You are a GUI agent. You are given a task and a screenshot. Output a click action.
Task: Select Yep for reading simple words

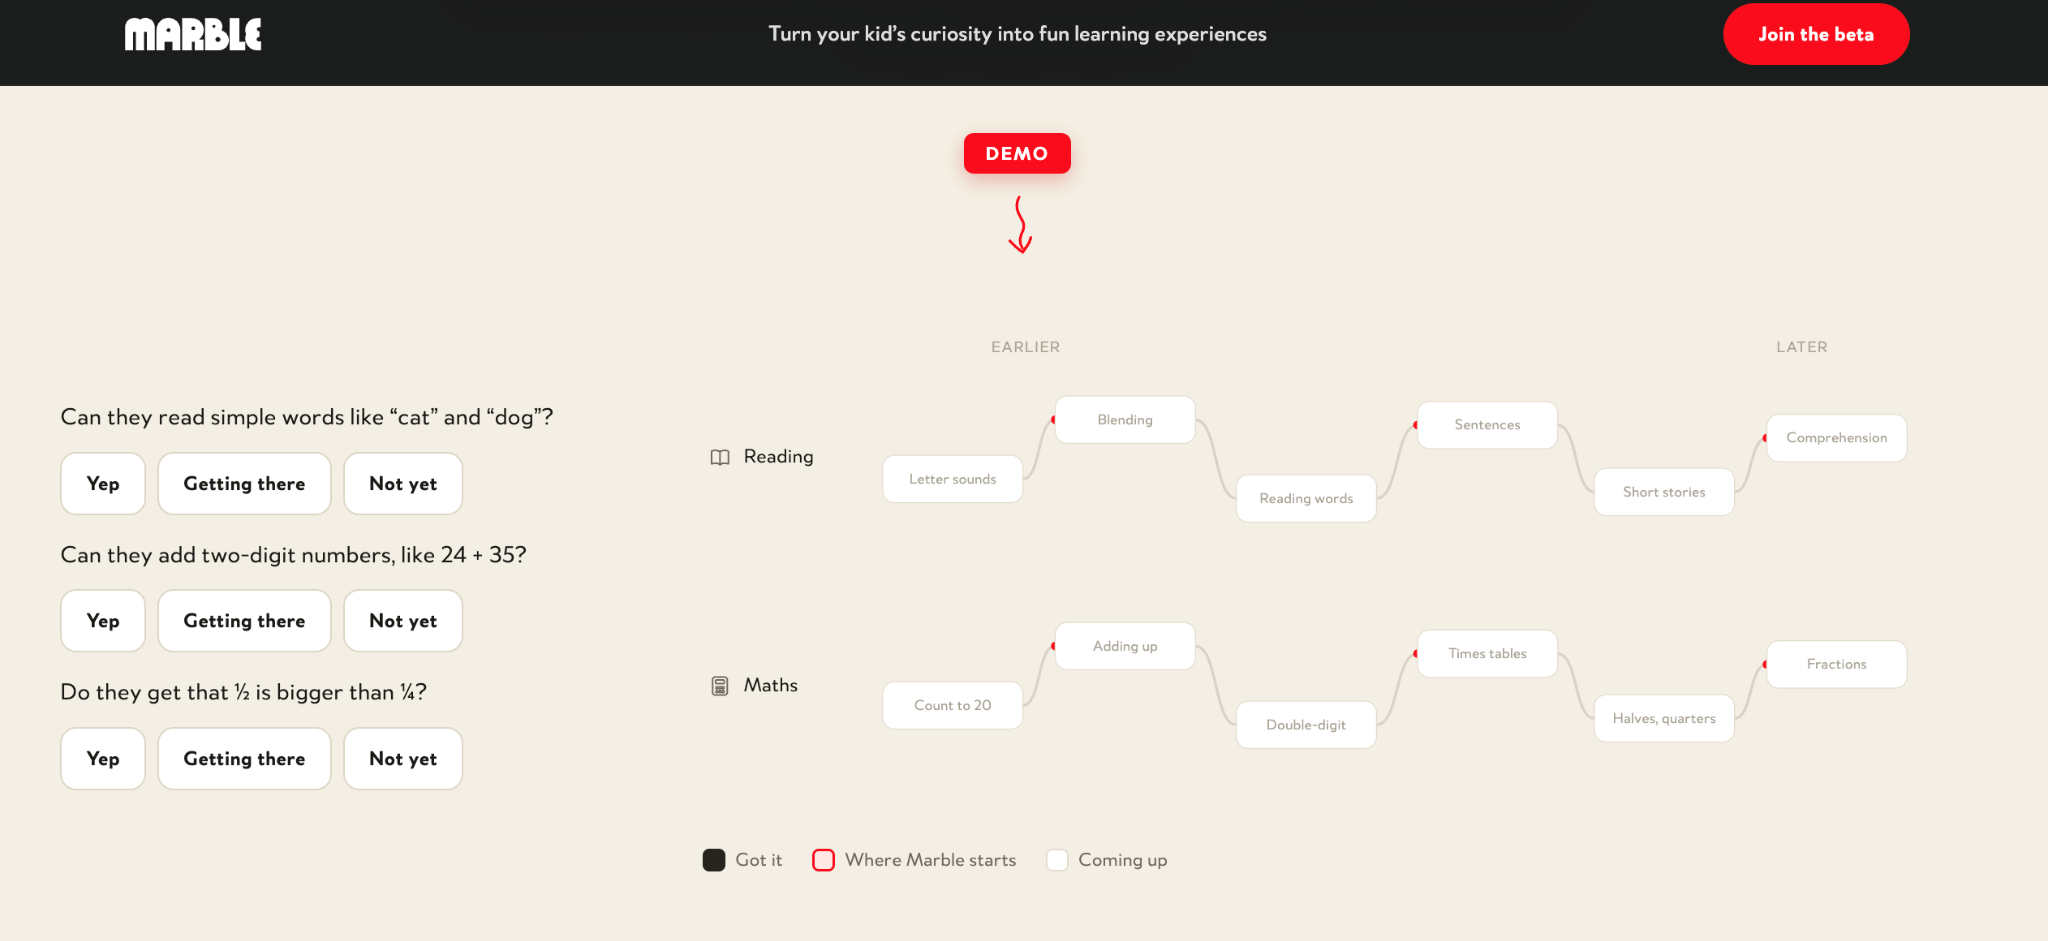click(103, 484)
